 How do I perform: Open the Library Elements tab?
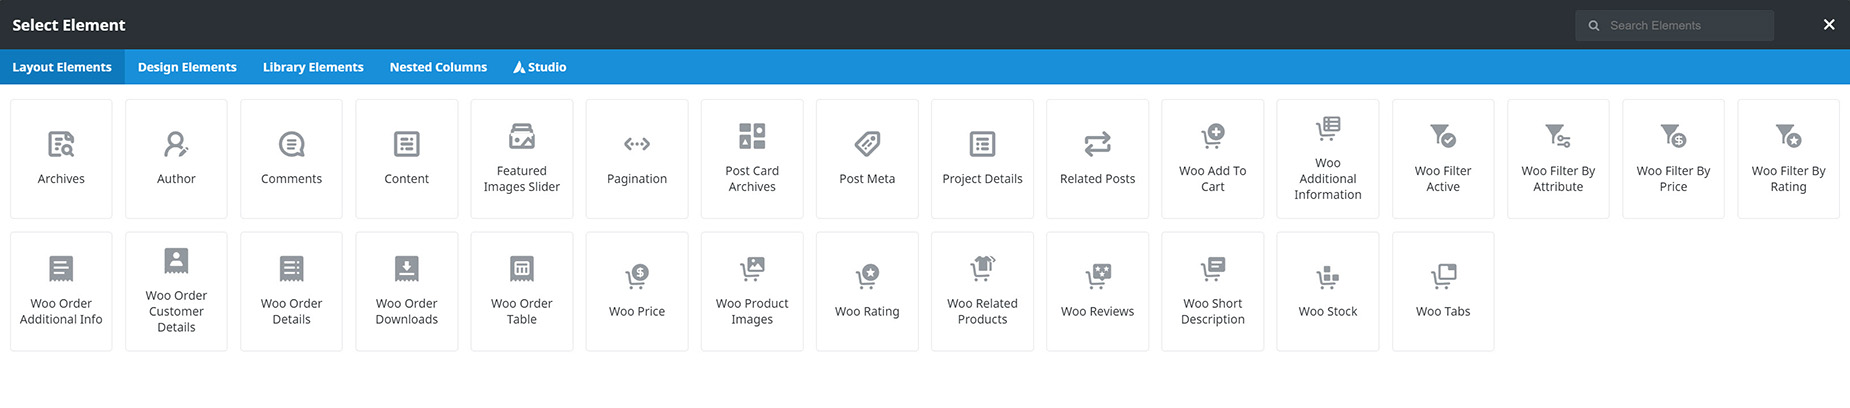313,67
